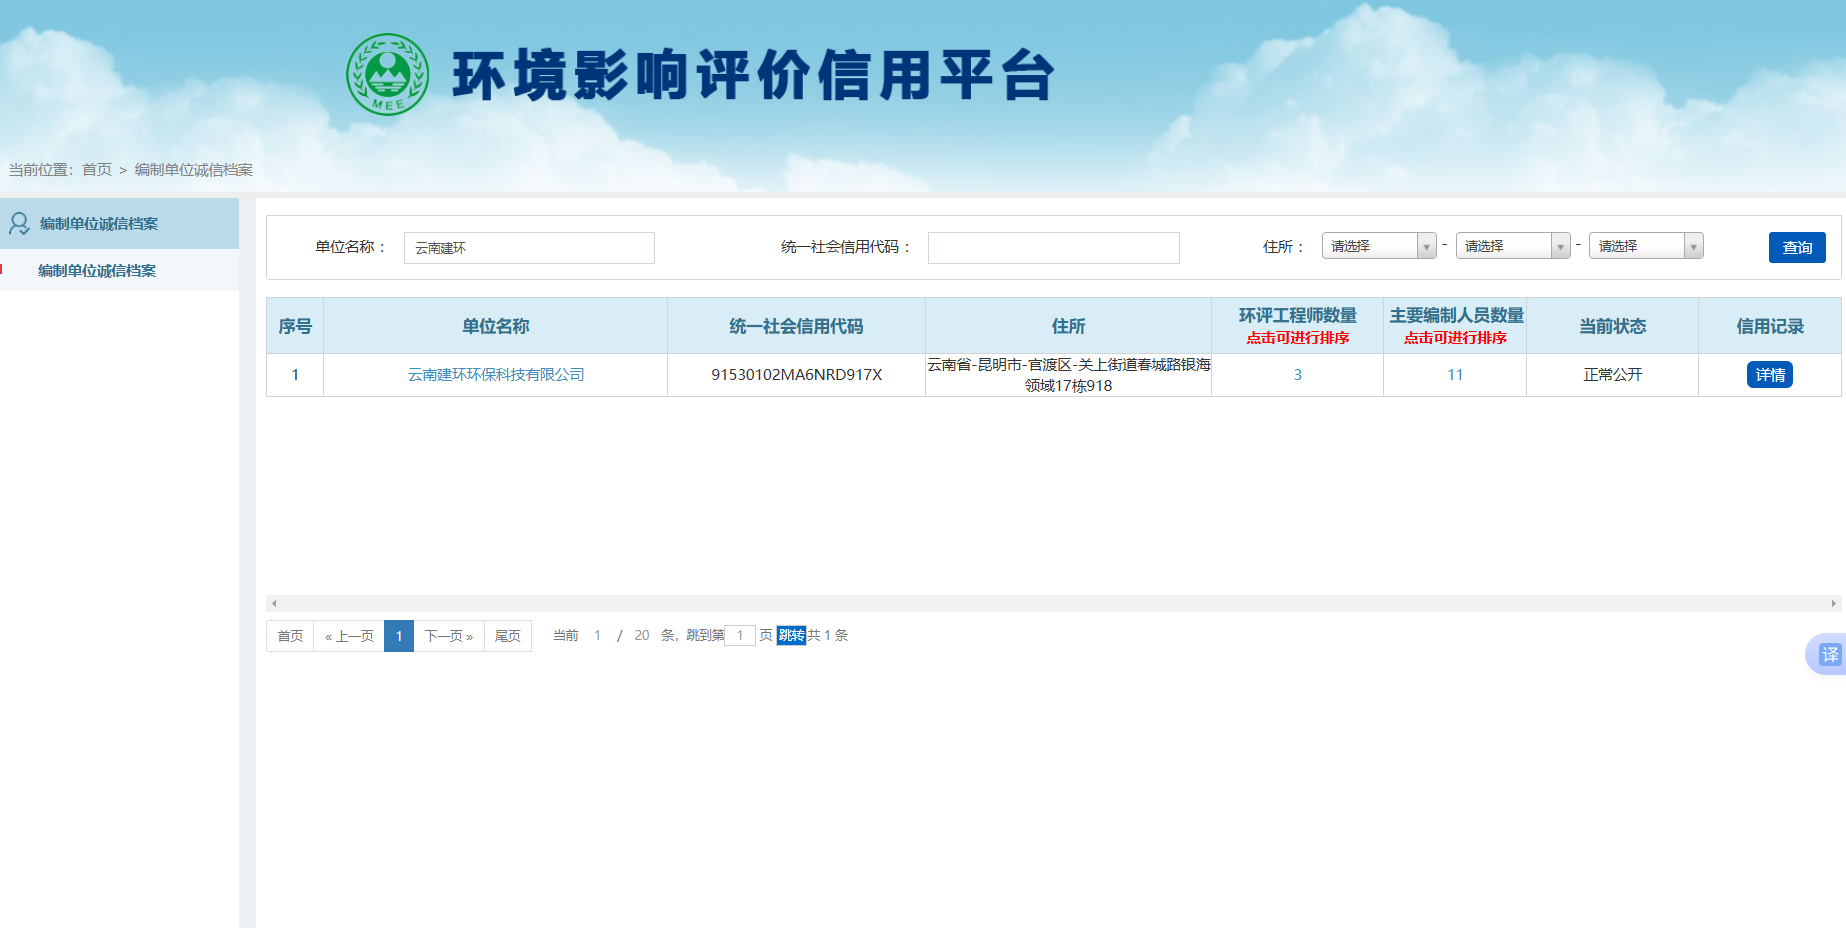
Task: Click the engineer count link showing 3
Action: coord(1297,374)
